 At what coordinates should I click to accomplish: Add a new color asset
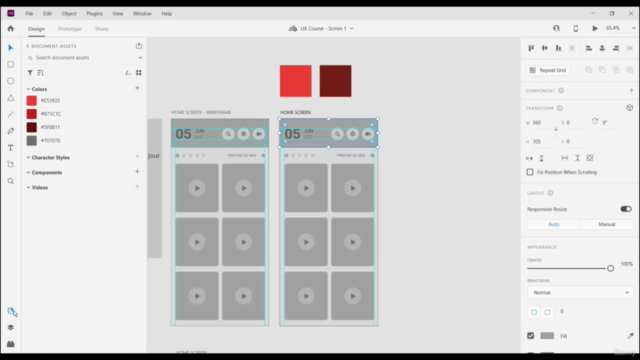coord(137,88)
